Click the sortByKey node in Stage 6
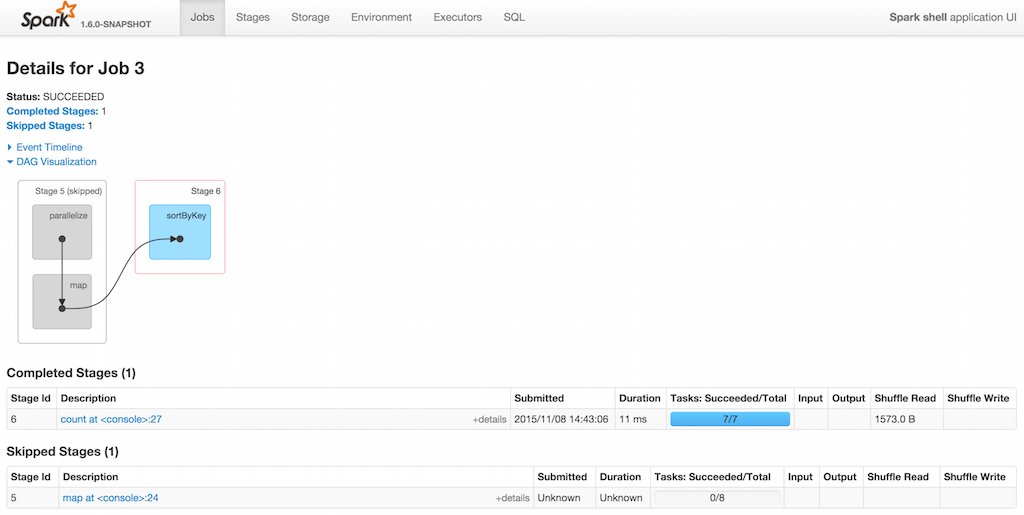1024x515 pixels. pyautogui.click(x=180, y=232)
